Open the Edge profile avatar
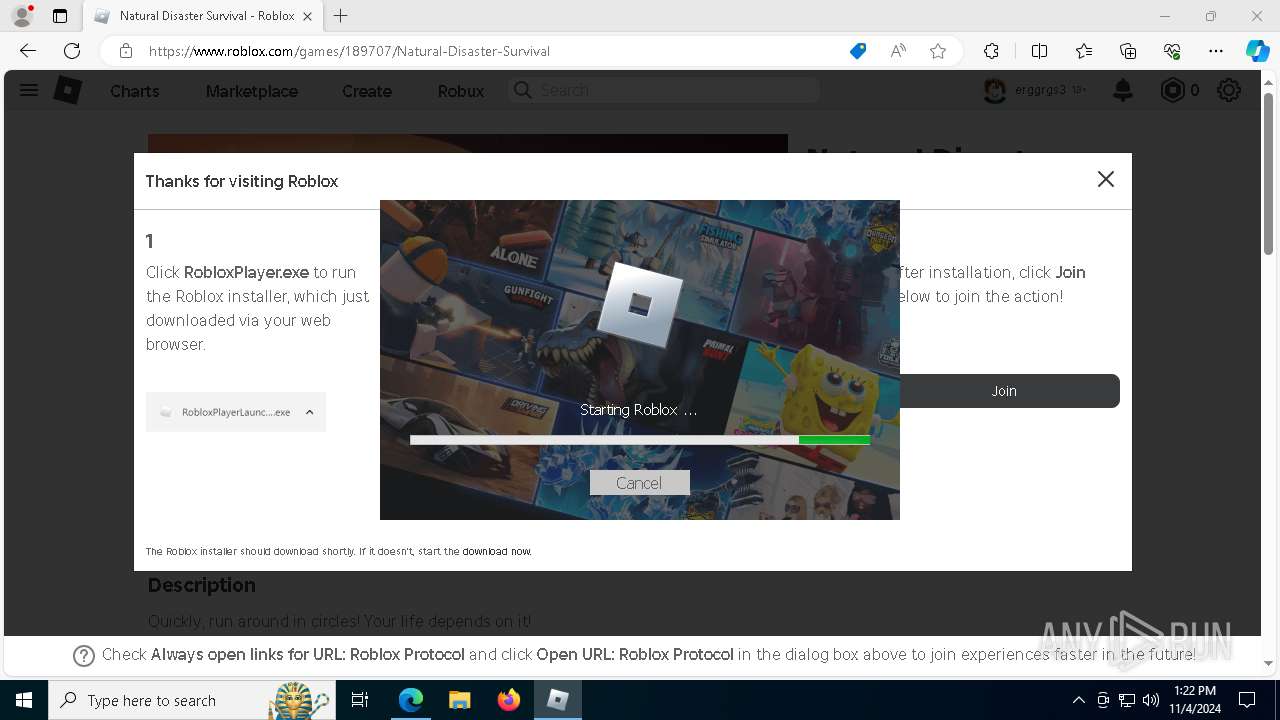Viewport: 1280px width, 720px height. 22,16
